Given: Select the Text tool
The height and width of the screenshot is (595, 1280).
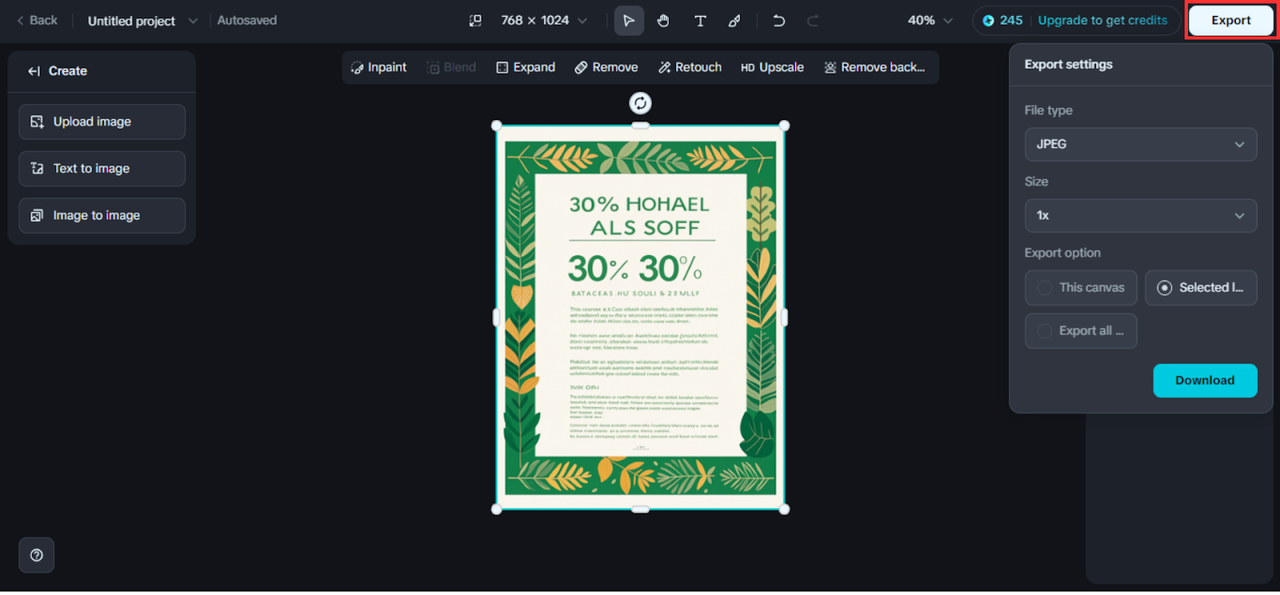Looking at the screenshot, I should pos(700,20).
